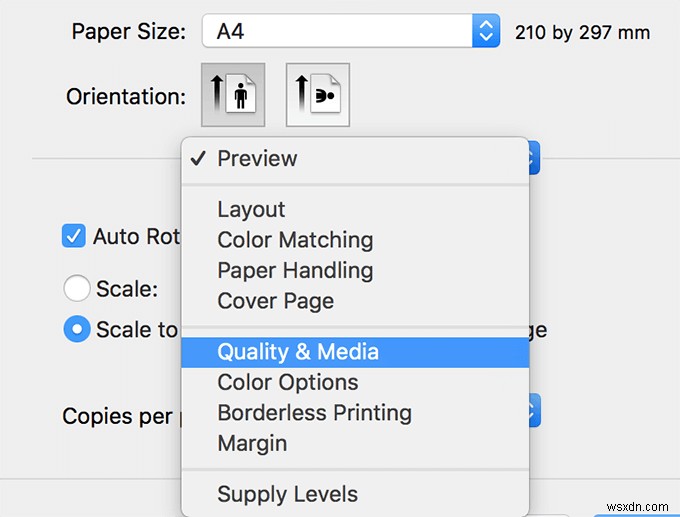Open the Copies per page dropdown

[533, 410]
